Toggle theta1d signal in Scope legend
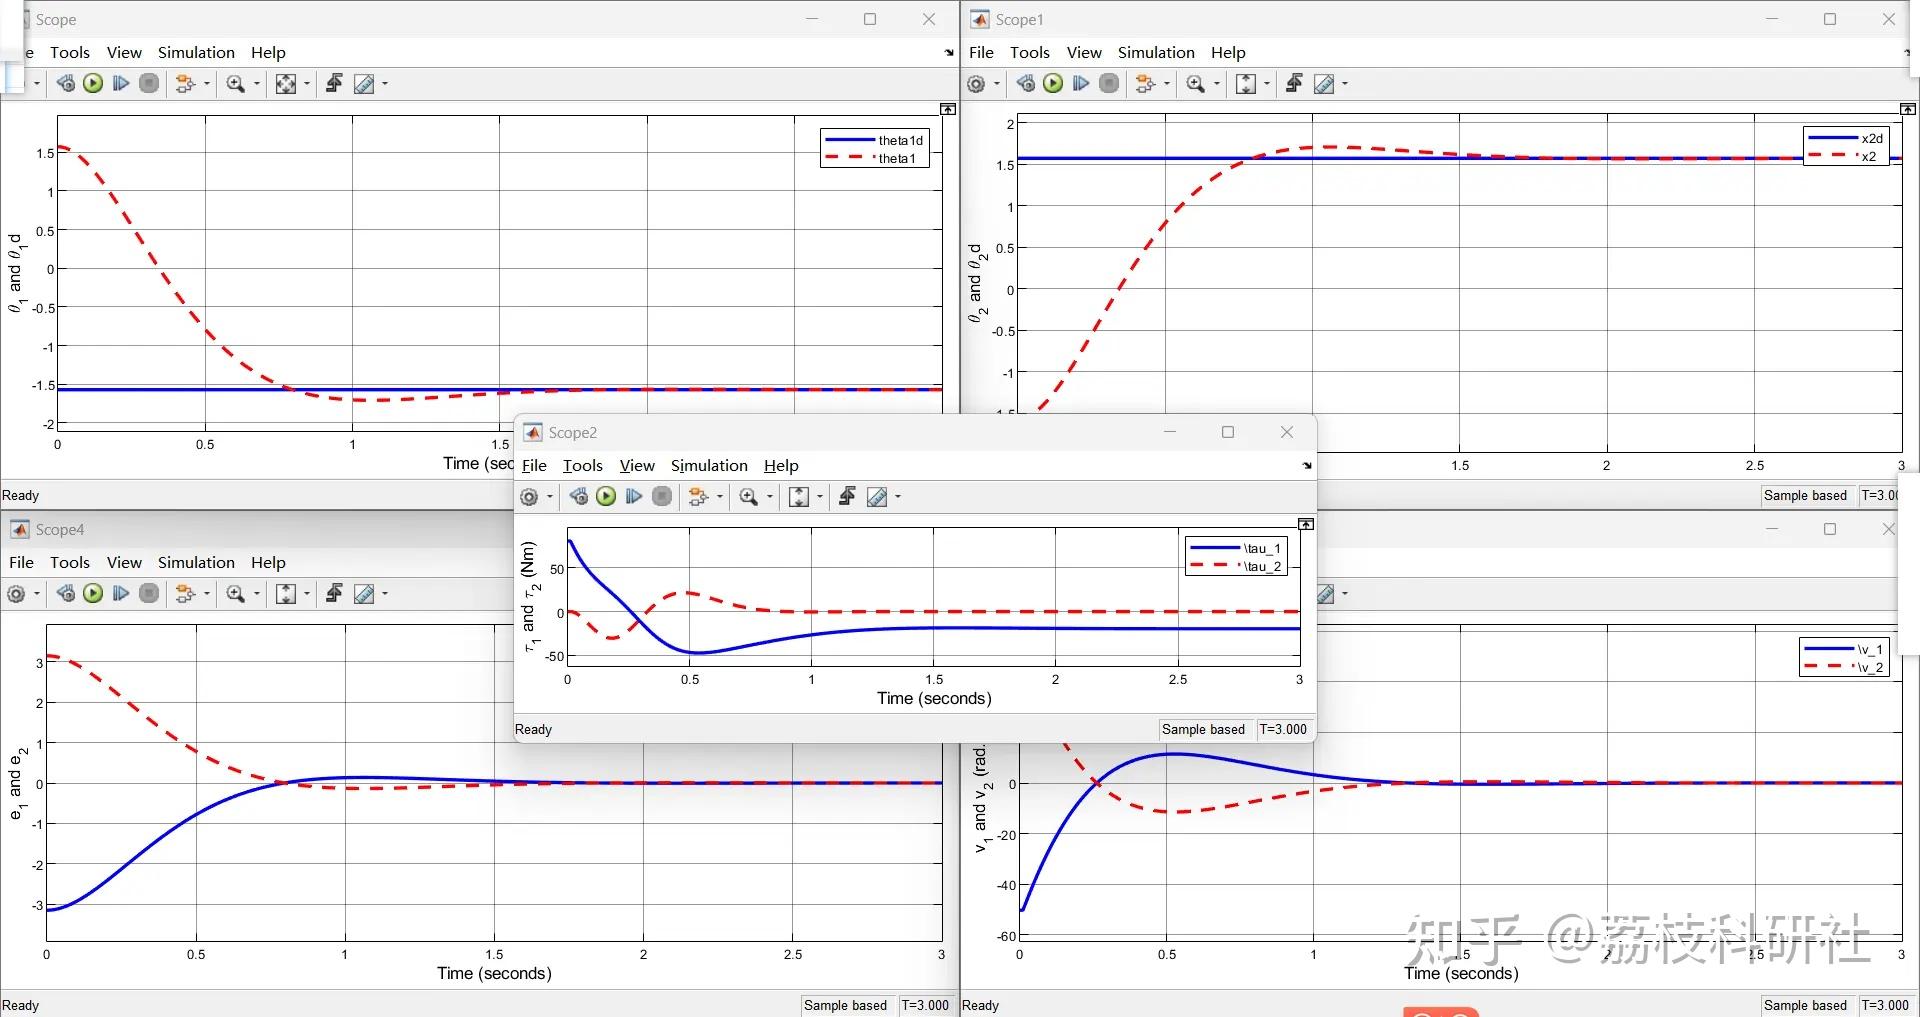The image size is (1920, 1017). point(875,141)
